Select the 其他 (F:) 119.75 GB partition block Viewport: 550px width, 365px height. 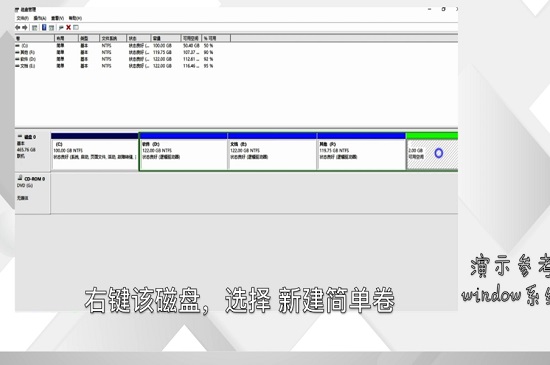coord(361,152)
